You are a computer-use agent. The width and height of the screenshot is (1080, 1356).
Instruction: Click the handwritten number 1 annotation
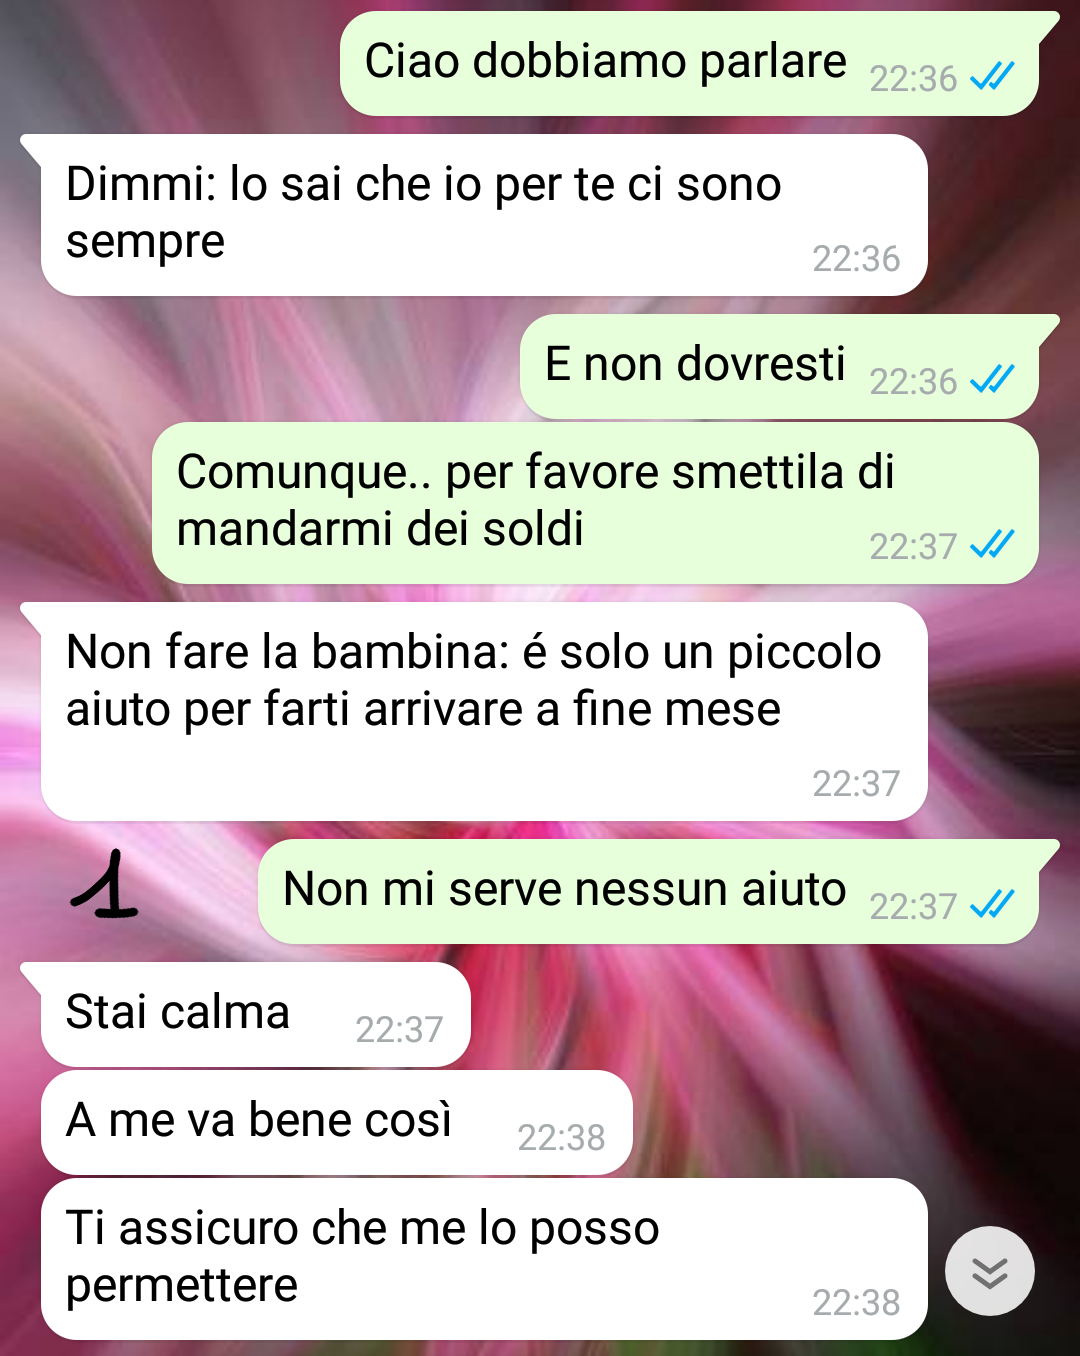click(104, 885)
